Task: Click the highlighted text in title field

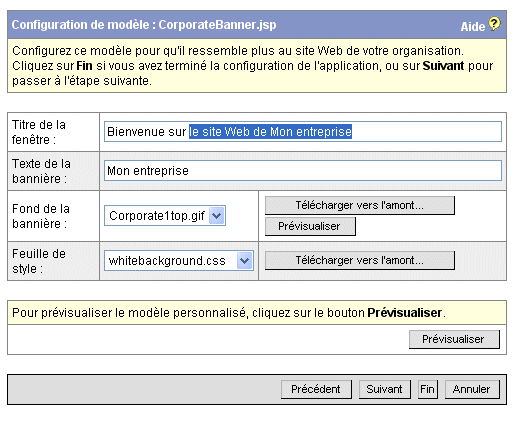Action: coord(271,132)
